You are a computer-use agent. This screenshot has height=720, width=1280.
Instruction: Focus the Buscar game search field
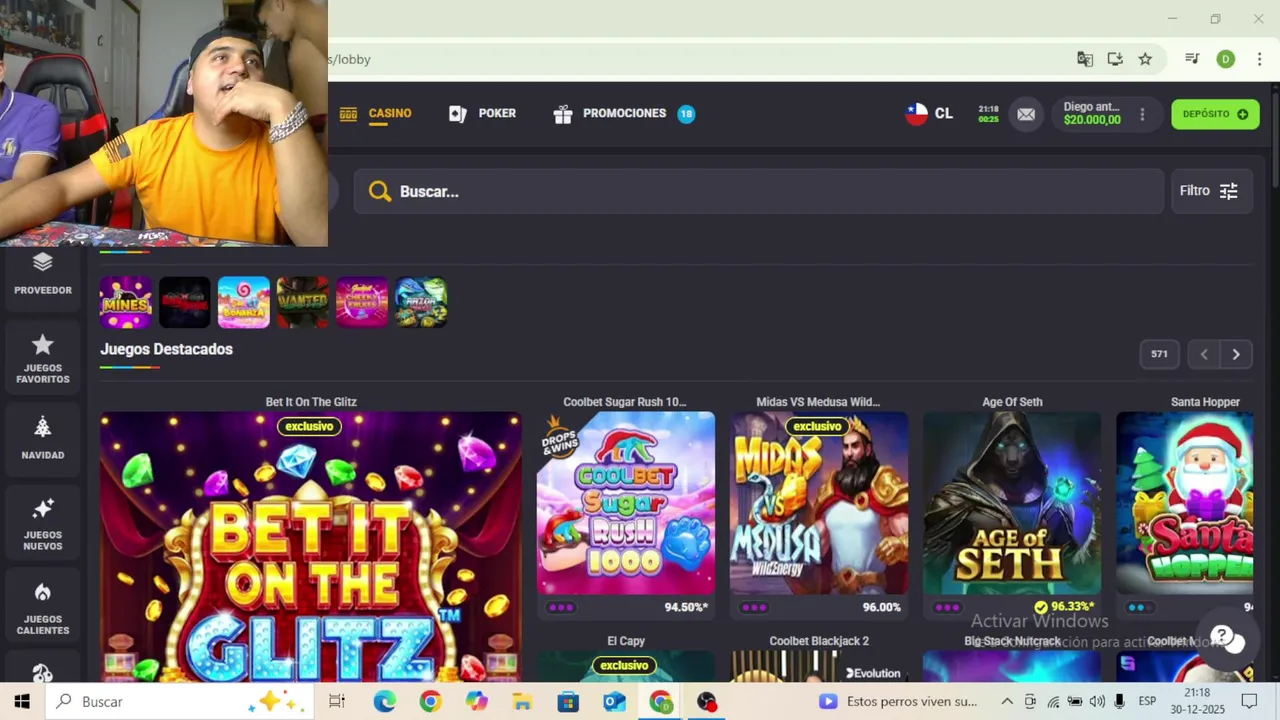click(x=758, y=191)
